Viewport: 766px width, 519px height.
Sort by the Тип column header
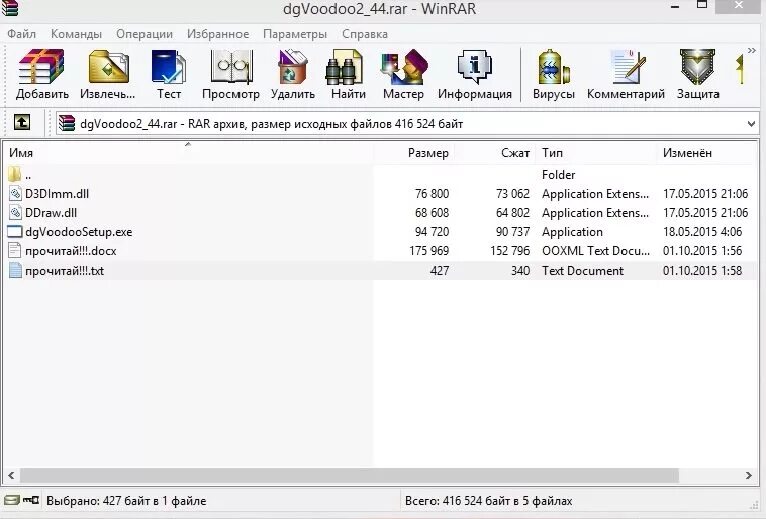click(596, 153)
